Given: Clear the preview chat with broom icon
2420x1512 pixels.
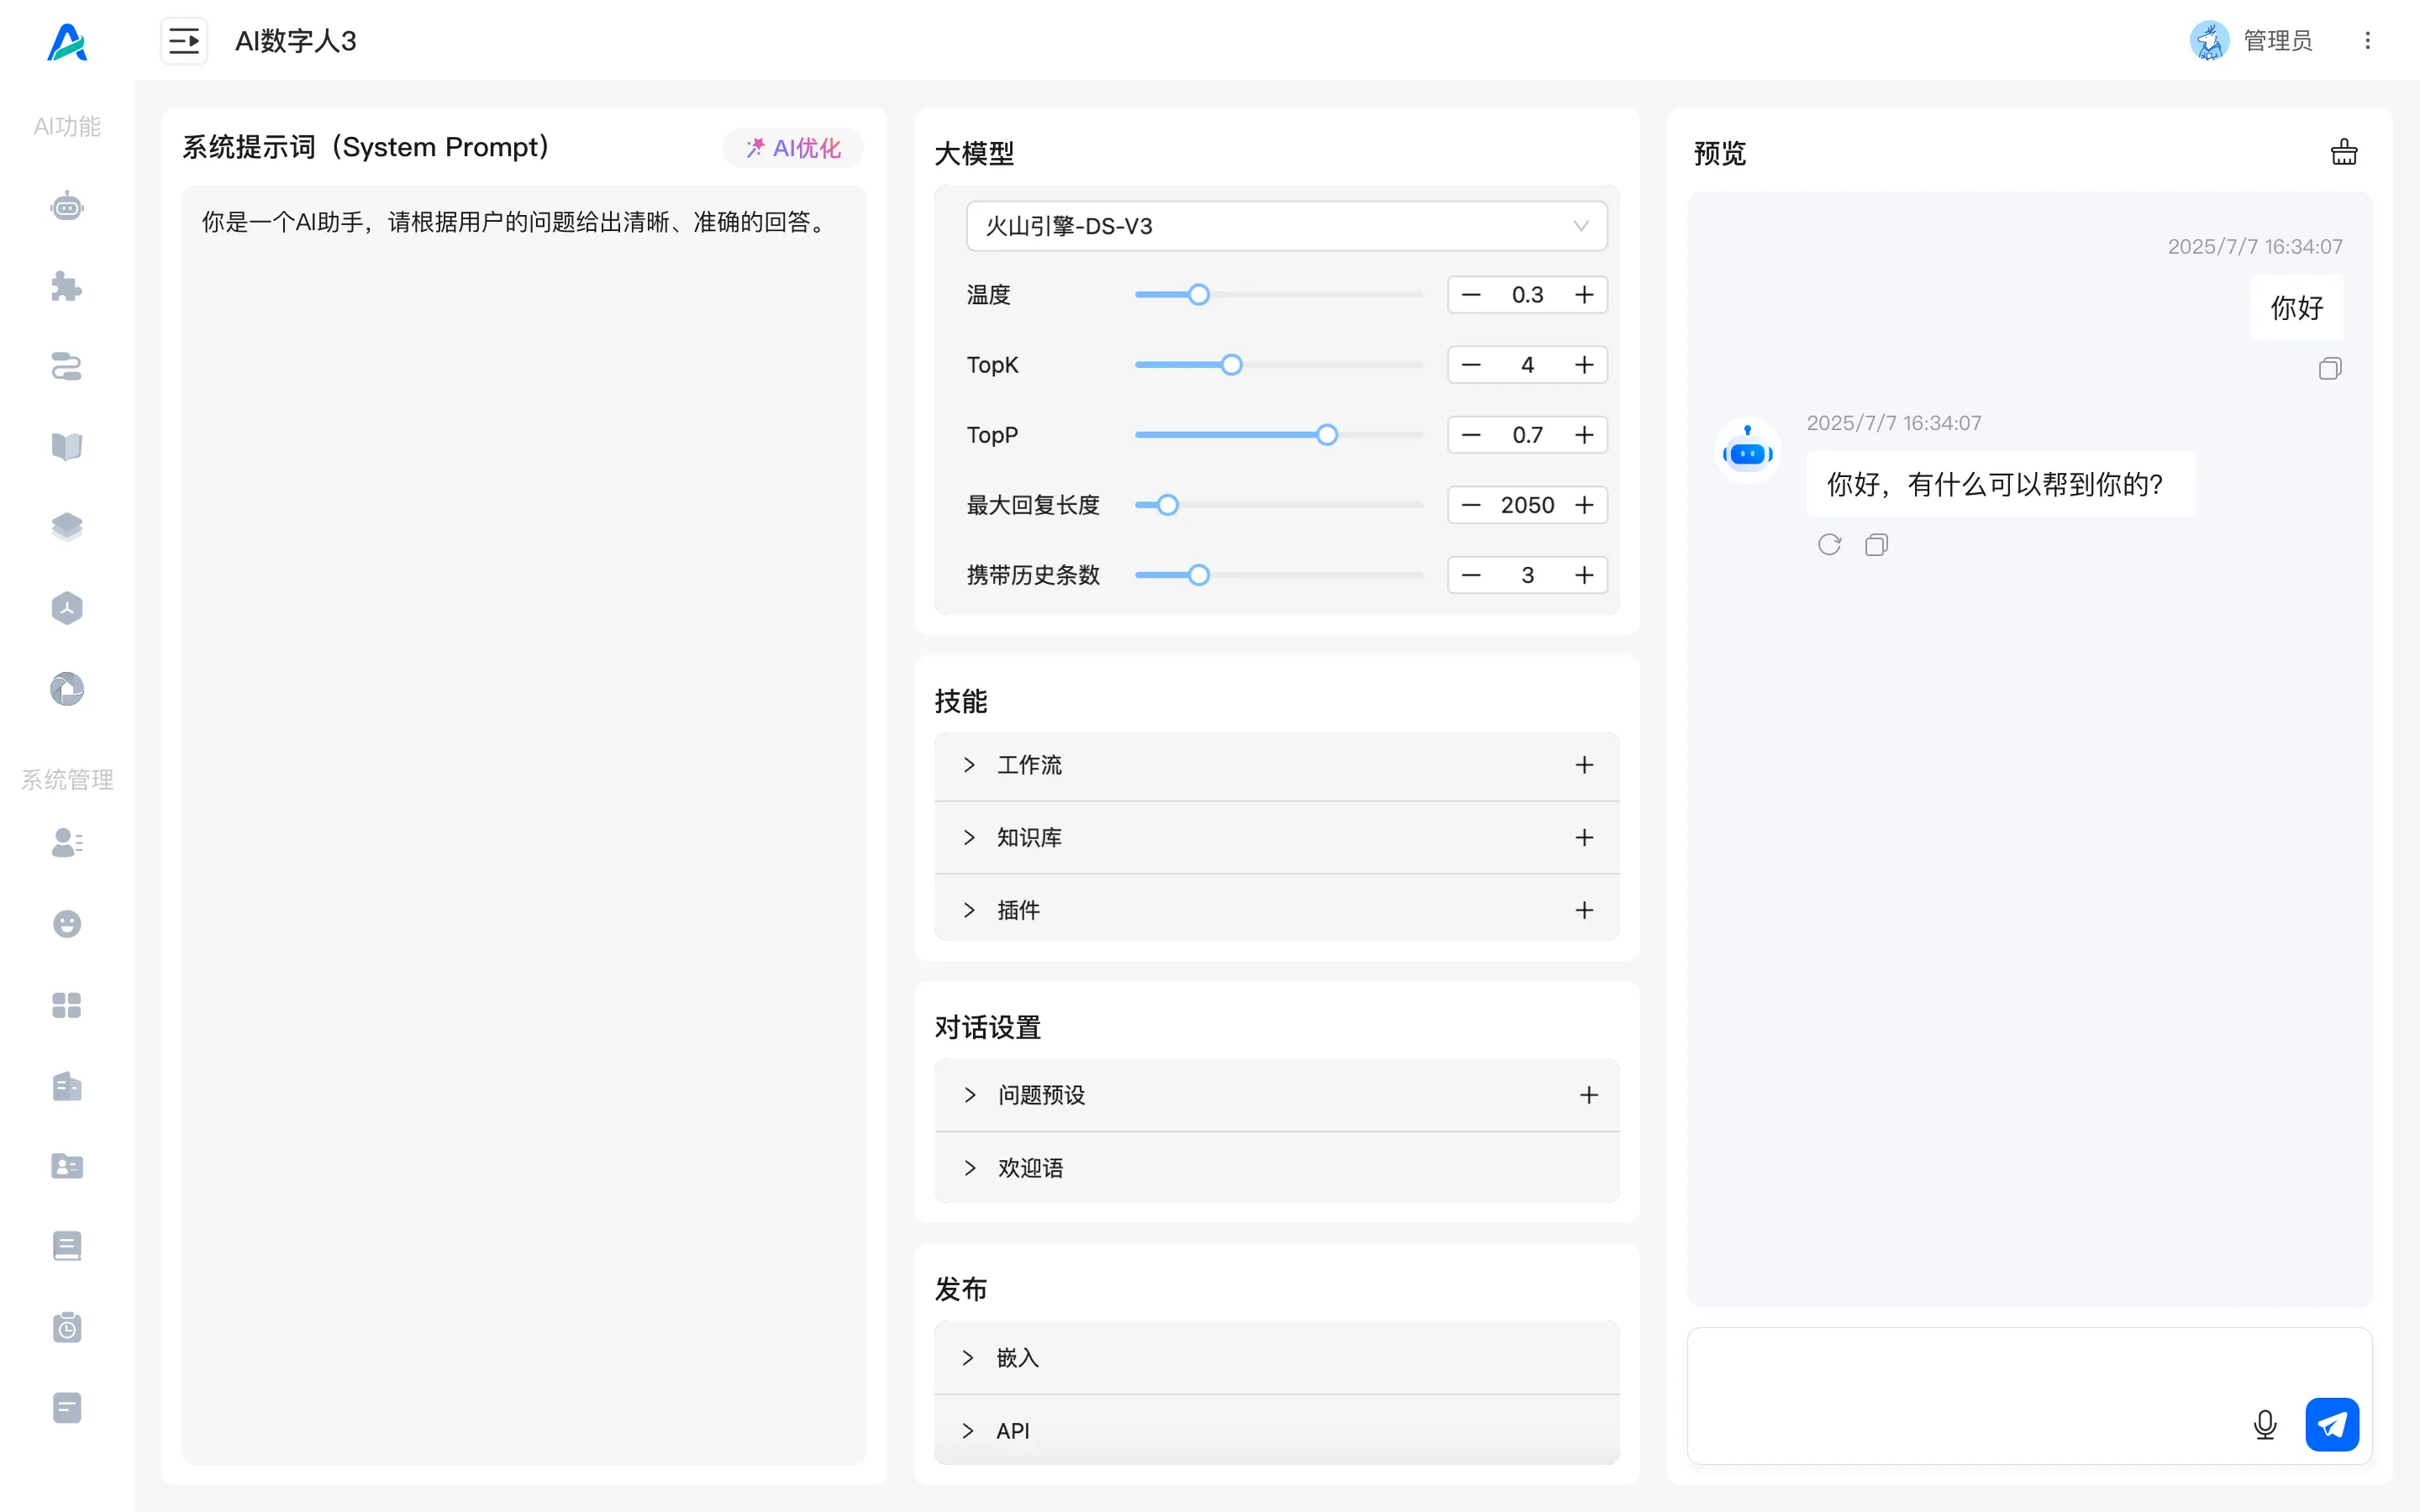Looking at the screenshot, I should [x=2343, y=152].
